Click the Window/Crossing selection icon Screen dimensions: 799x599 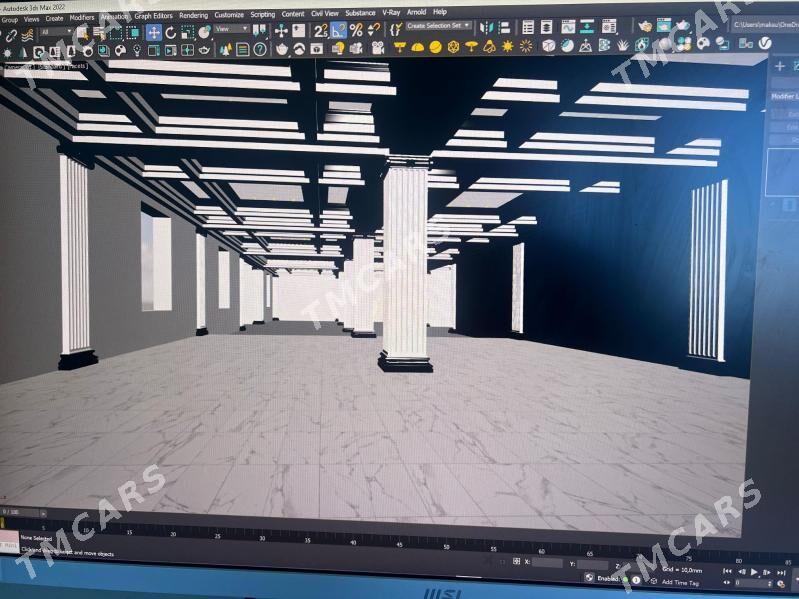pyautogui.click(x=132, y=33)
